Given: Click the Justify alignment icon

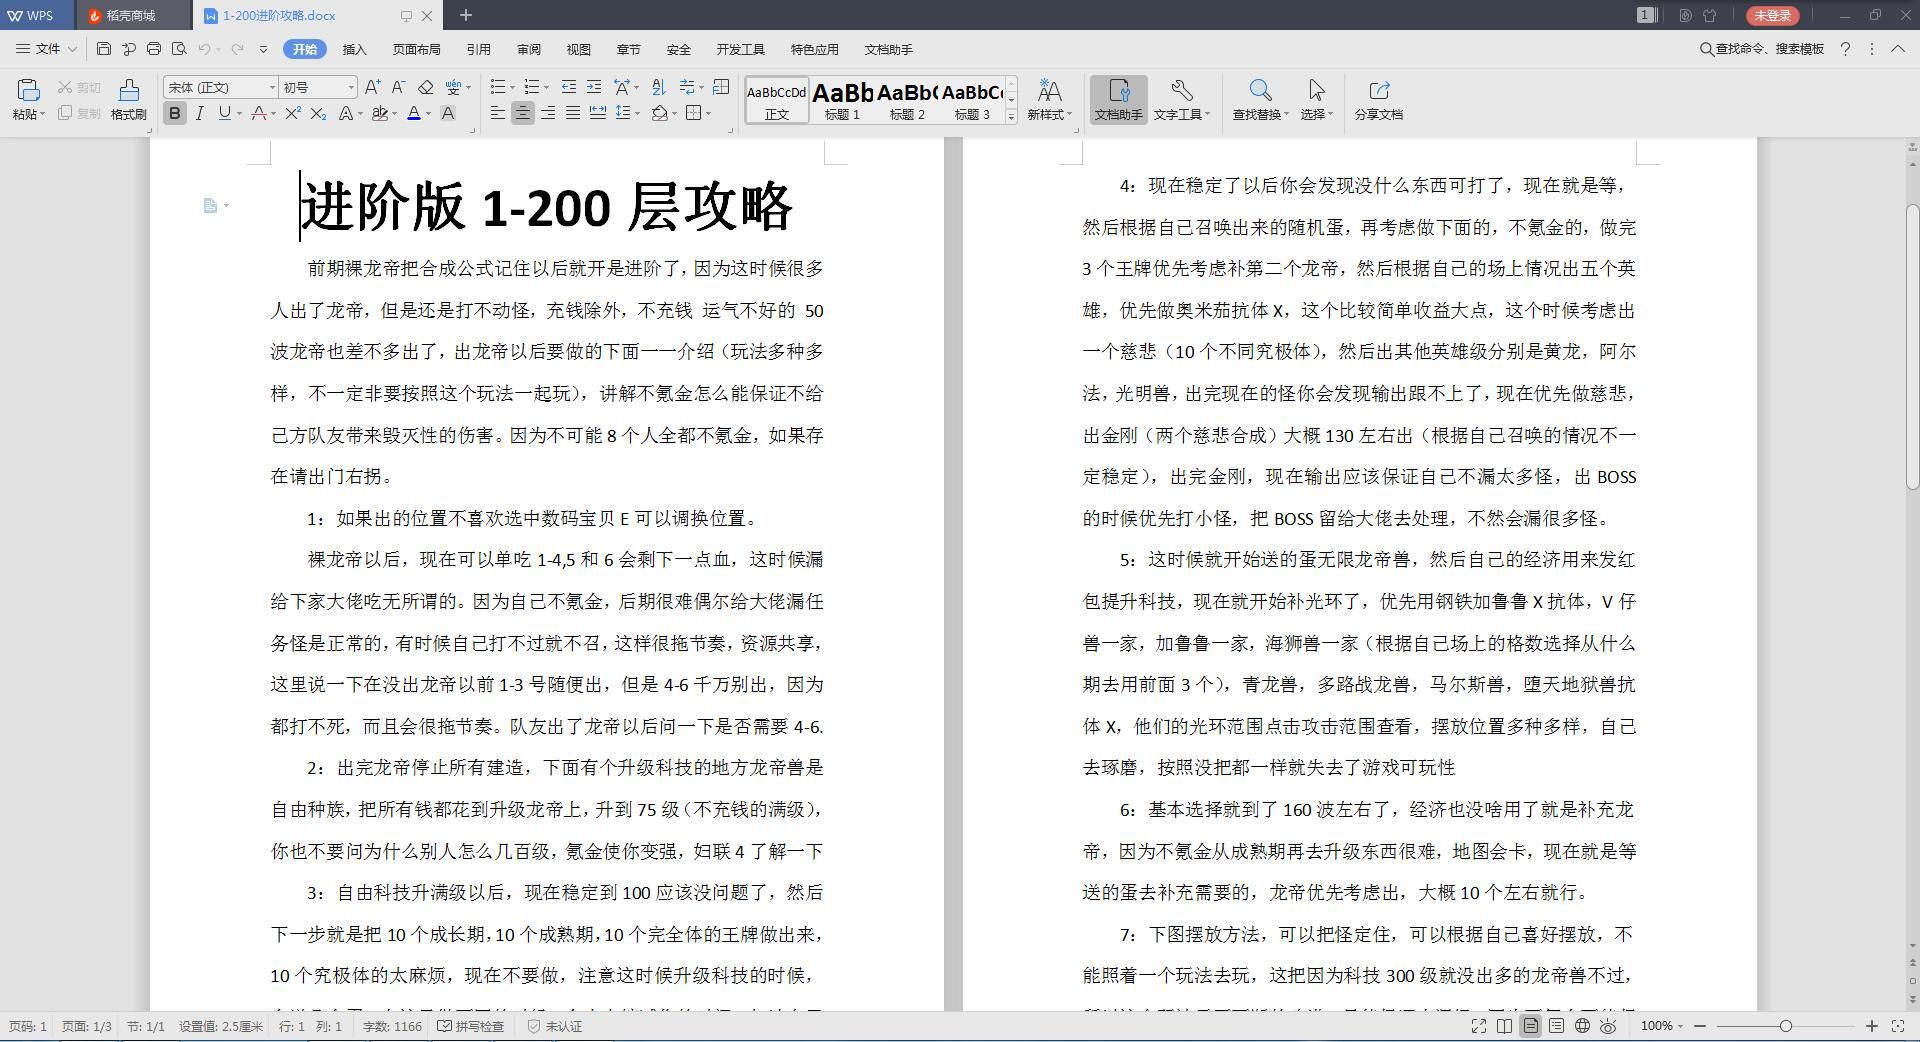Looking at the screenshot, I should pos(573,113).
